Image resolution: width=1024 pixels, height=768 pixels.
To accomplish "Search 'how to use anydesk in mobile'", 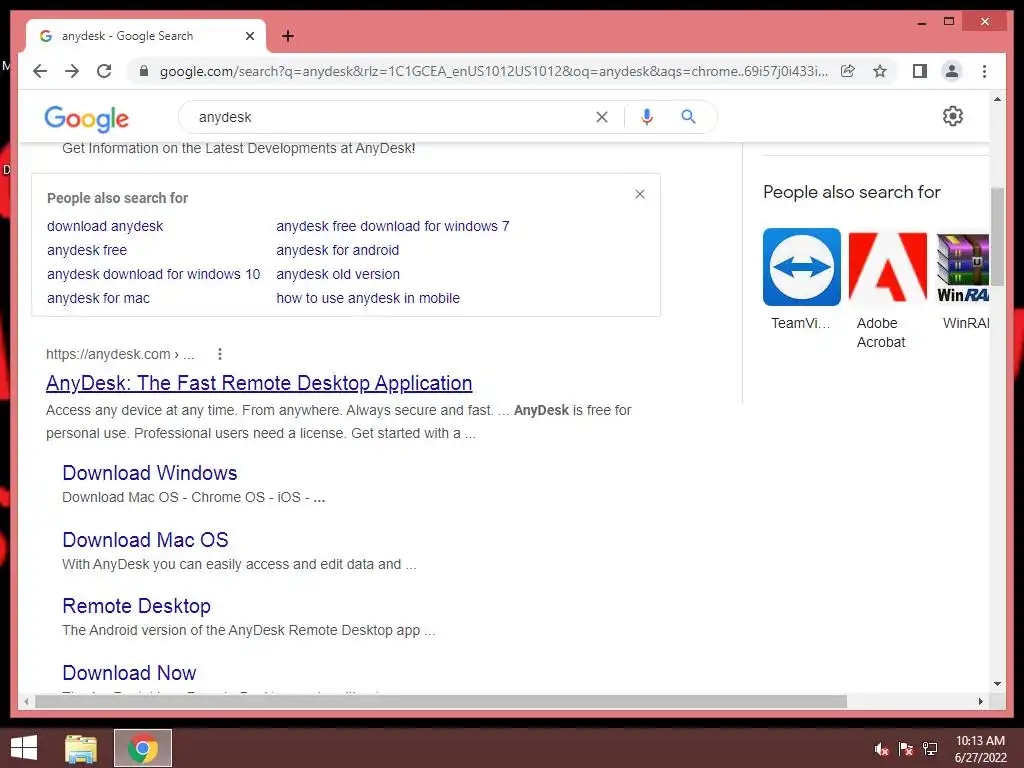I will tap(368, 298).
